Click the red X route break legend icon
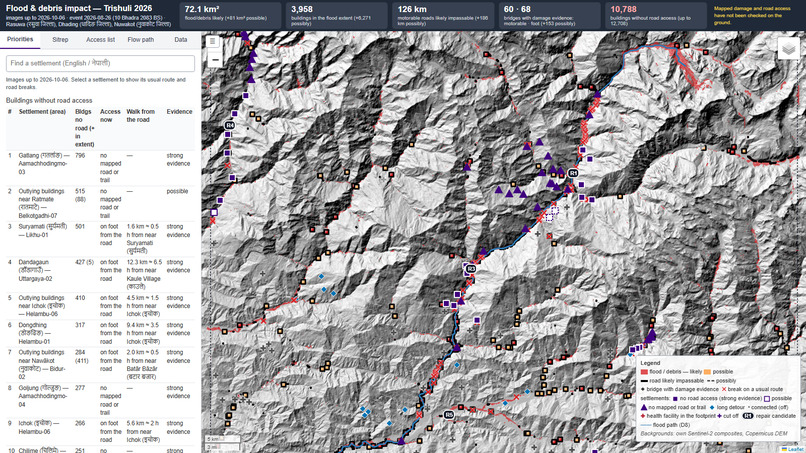This screenshot has height=453, width=806. point(724,389)
